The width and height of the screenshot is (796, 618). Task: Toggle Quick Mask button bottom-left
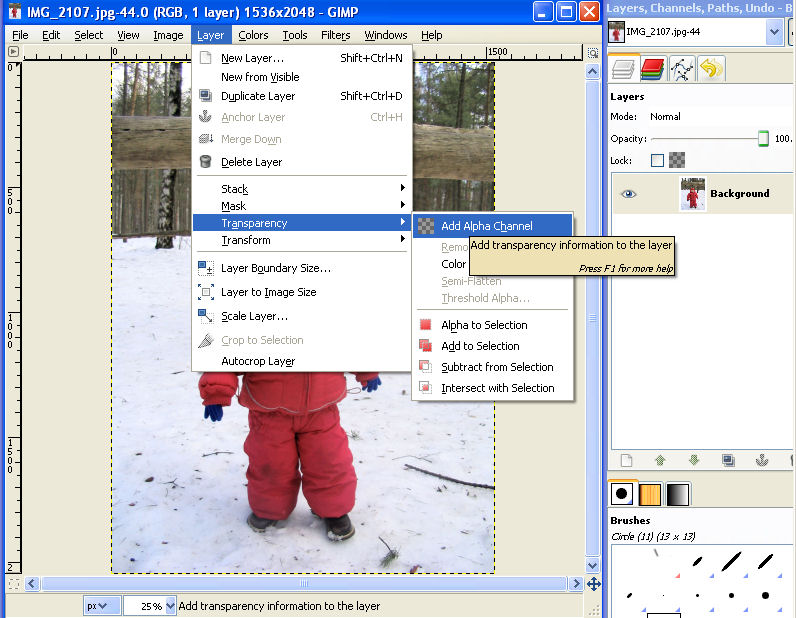point(14,584)
